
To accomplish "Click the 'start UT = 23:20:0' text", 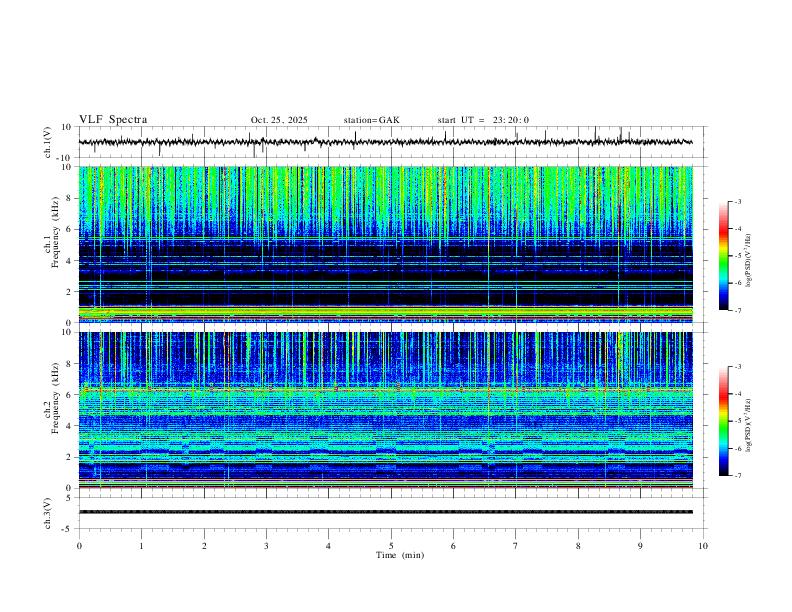I will pyautogui.click(x=483, y=120).
